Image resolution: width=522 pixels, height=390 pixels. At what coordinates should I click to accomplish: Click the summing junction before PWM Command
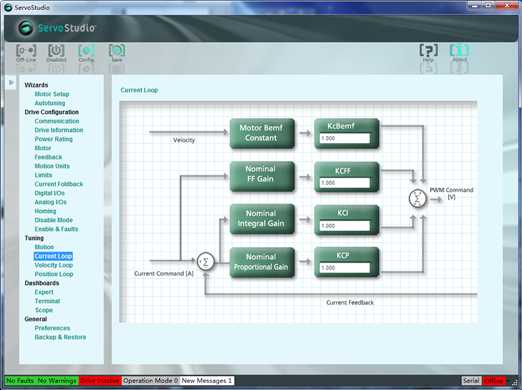417,199
